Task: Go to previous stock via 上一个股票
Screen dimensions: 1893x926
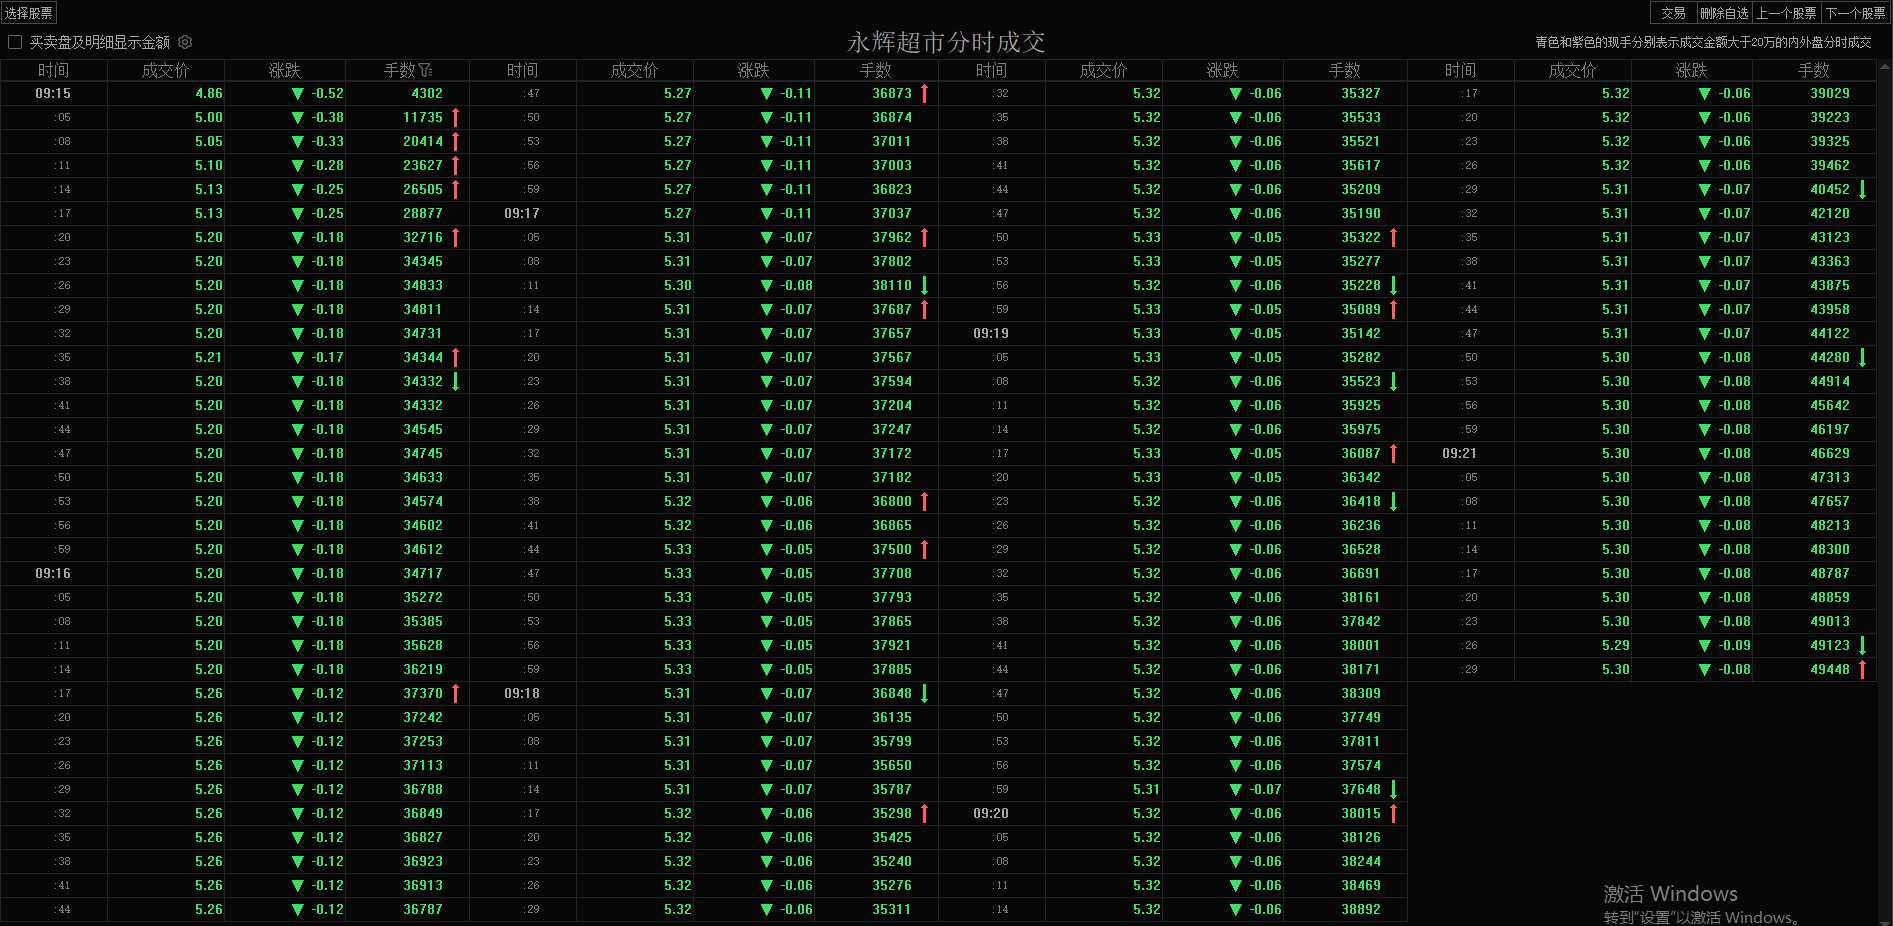Action: click(1787, 13)
